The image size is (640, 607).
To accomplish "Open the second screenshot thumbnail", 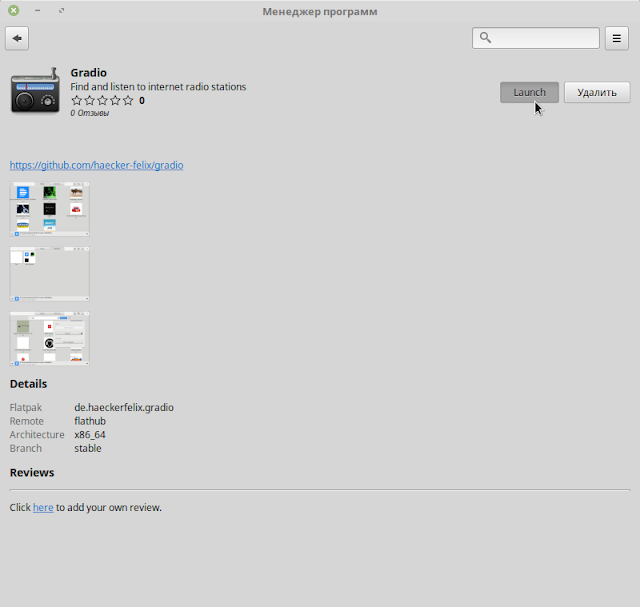I will (x=49, y=274).
